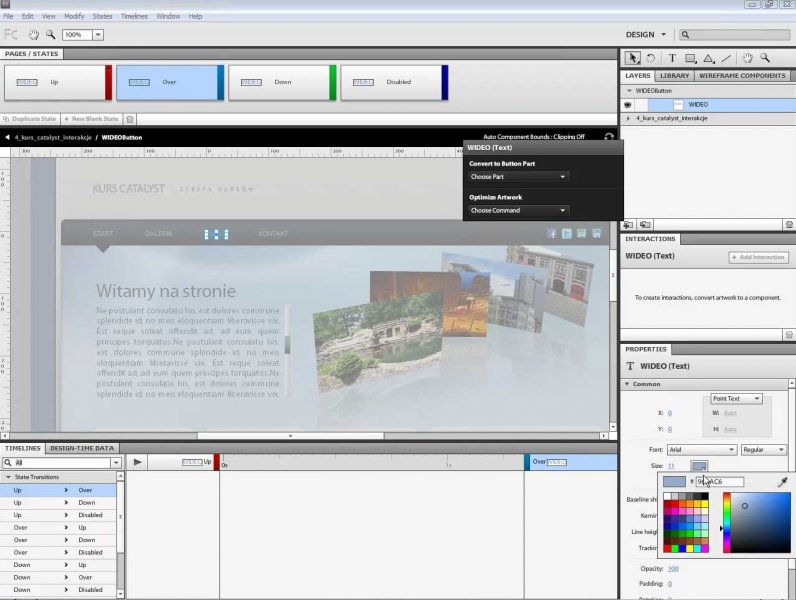Open the Timelines menu
Viewport: 796px width, 600px height.
tap(134, 16)
